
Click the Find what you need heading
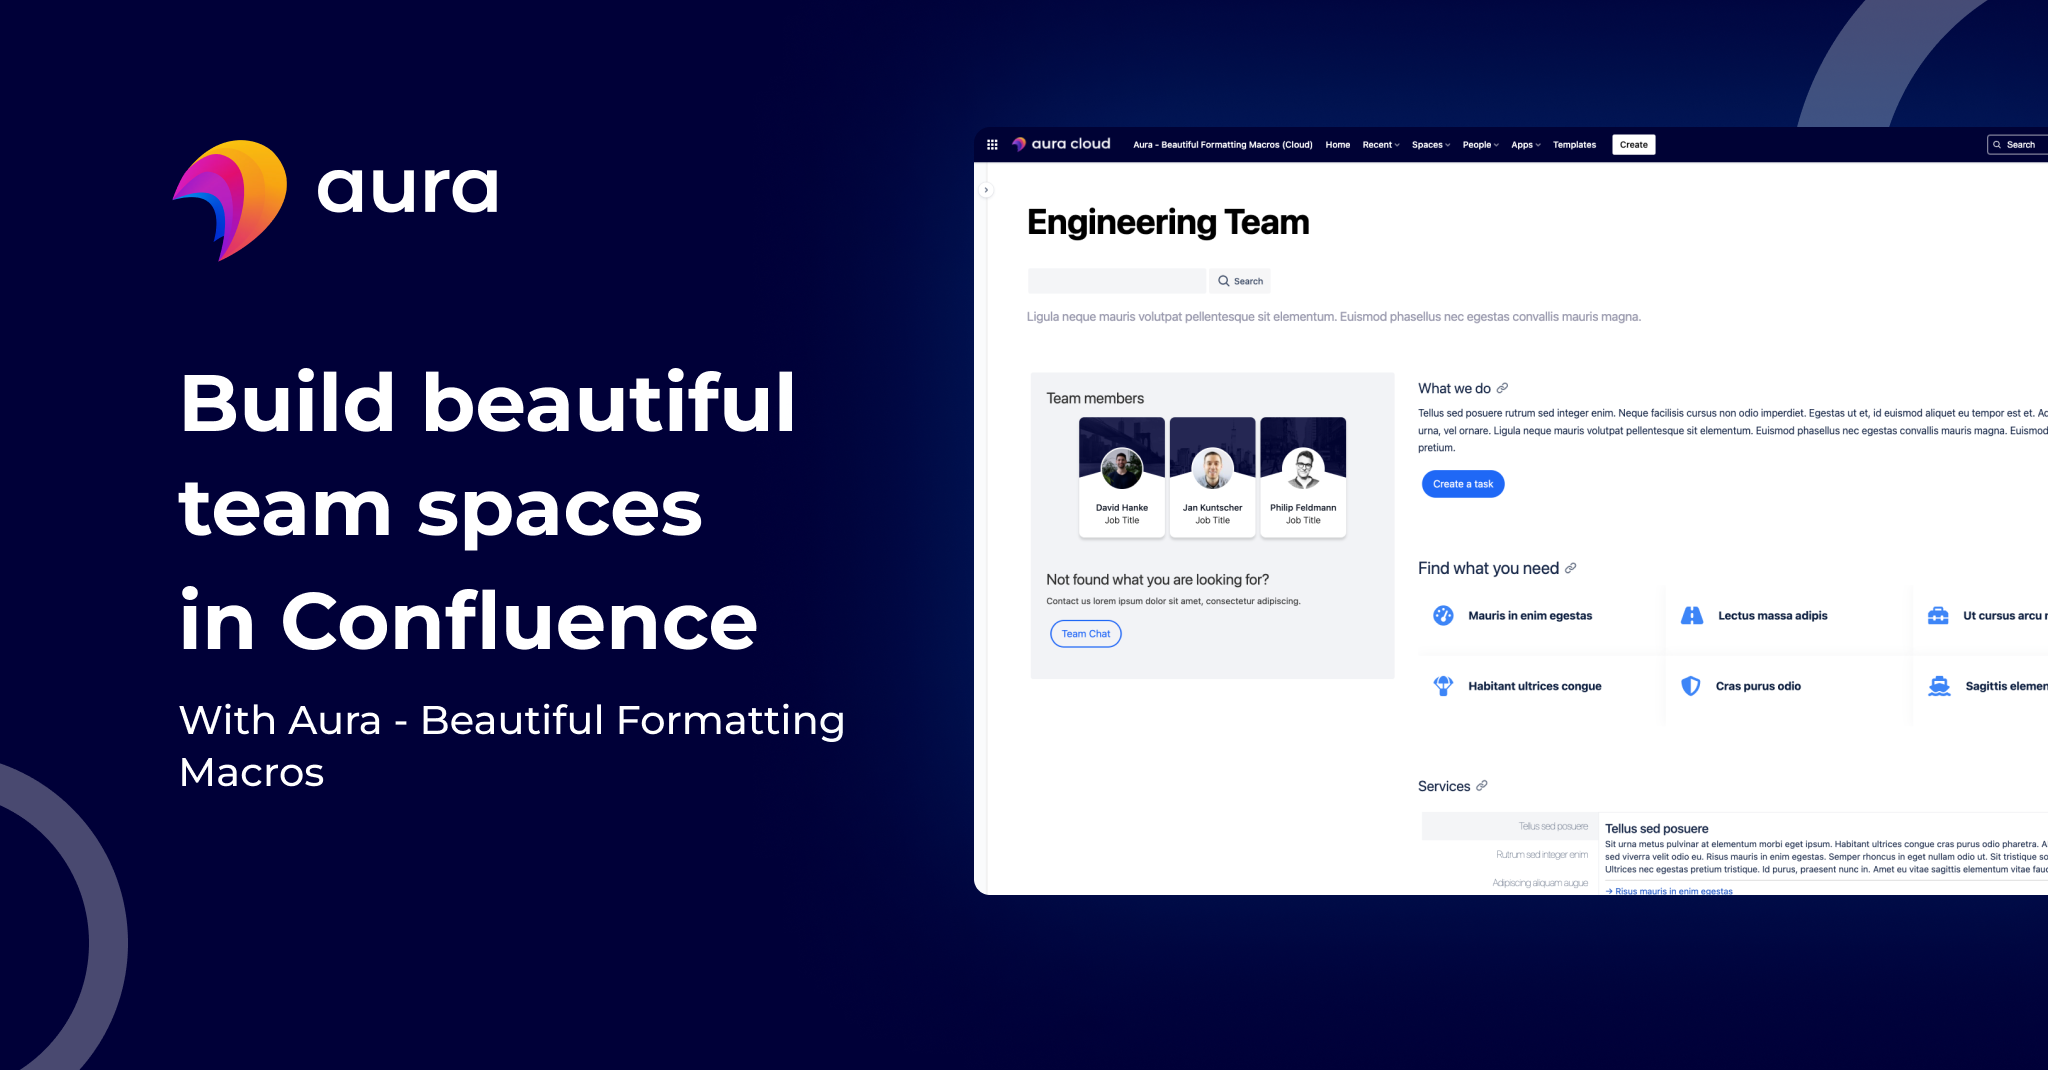1488,568
